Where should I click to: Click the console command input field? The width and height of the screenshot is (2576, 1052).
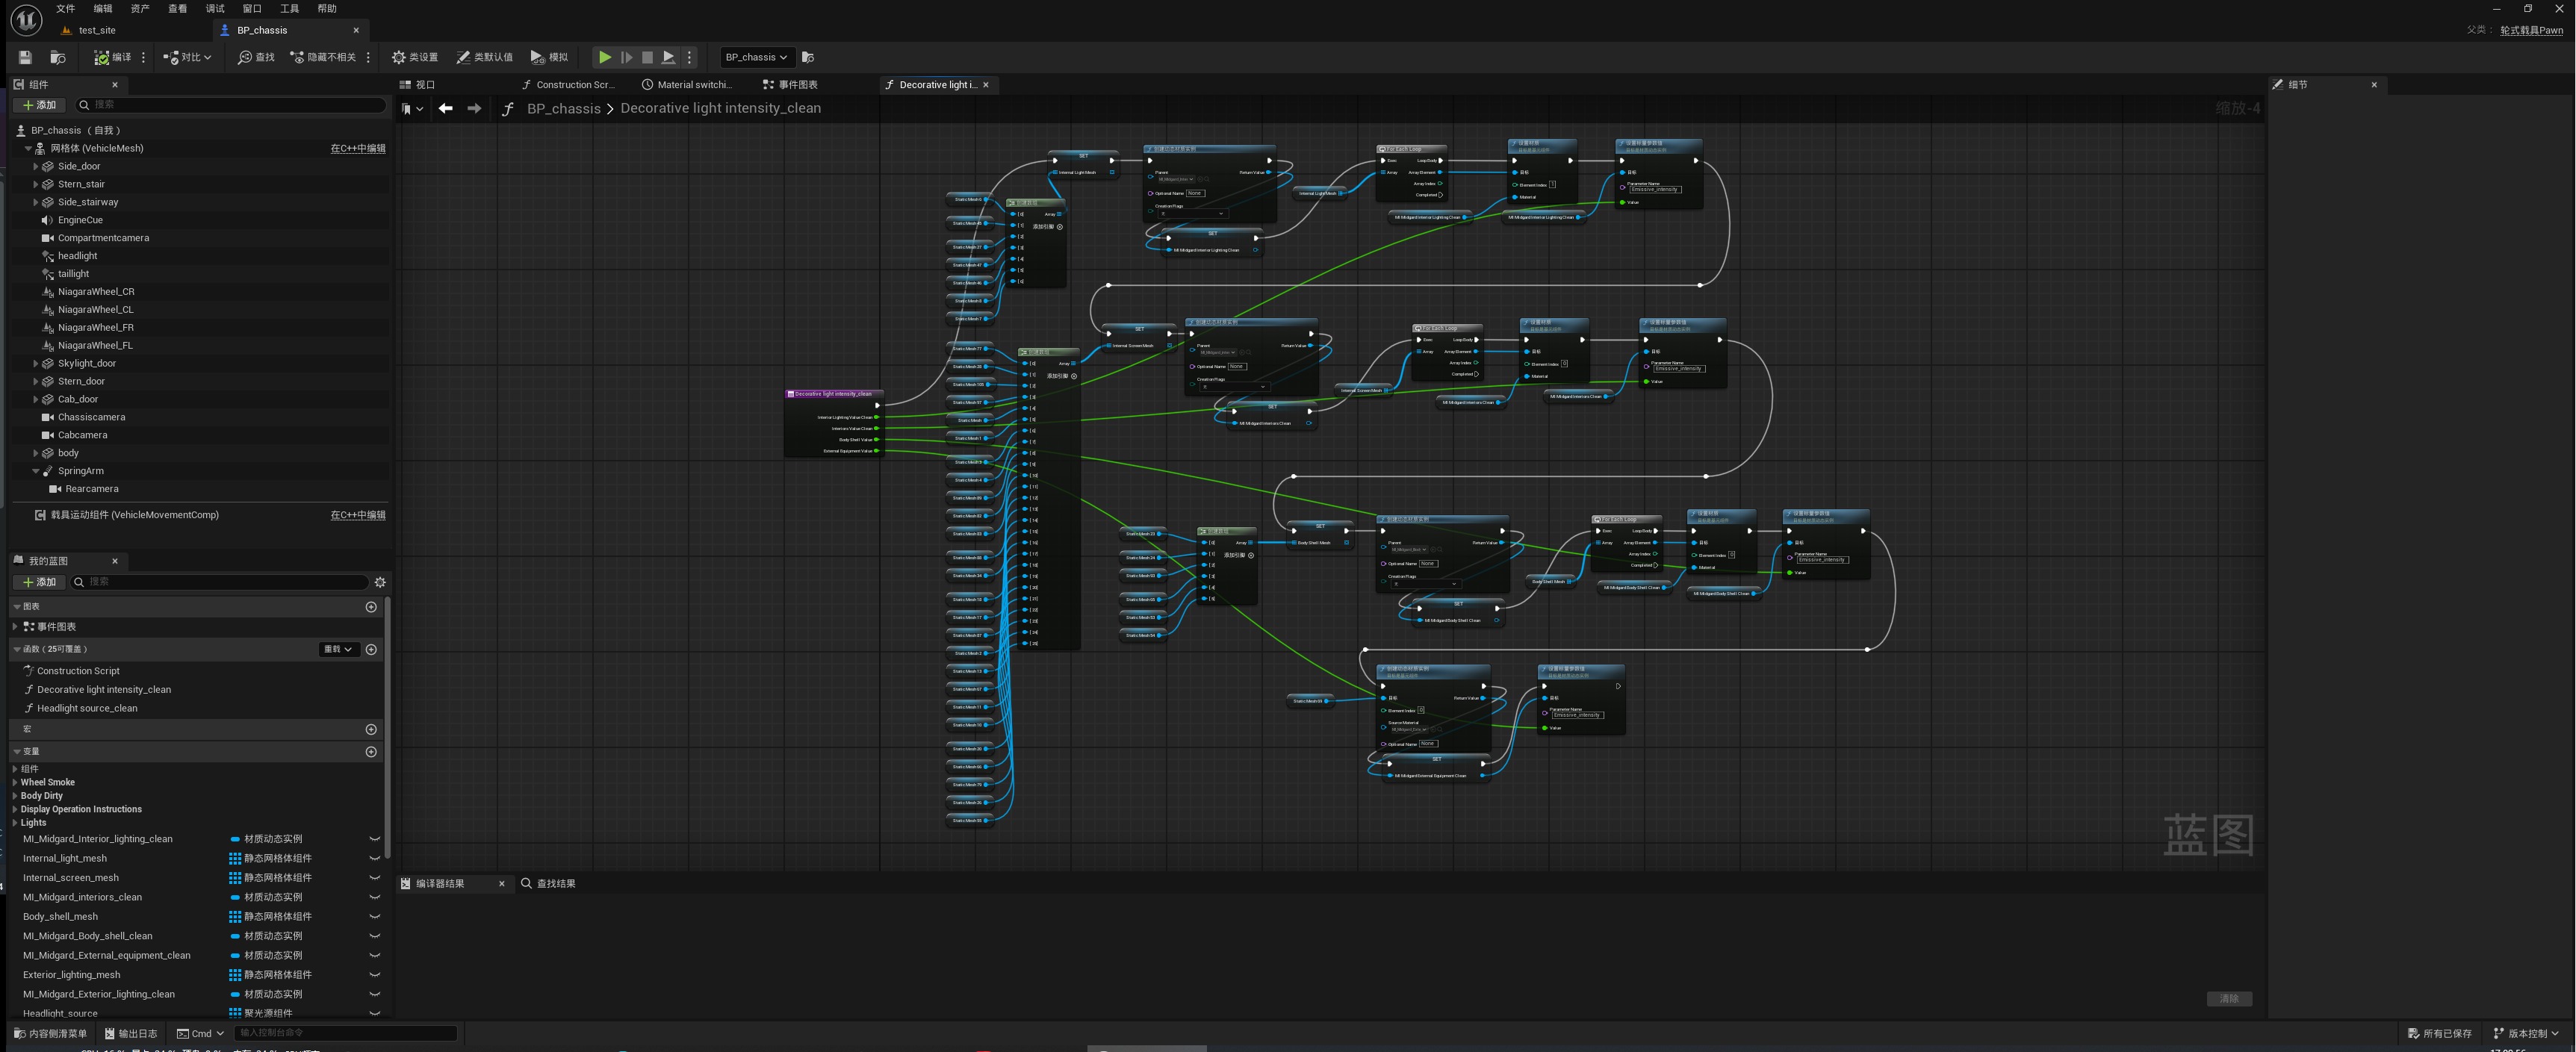coord(345,1033)
